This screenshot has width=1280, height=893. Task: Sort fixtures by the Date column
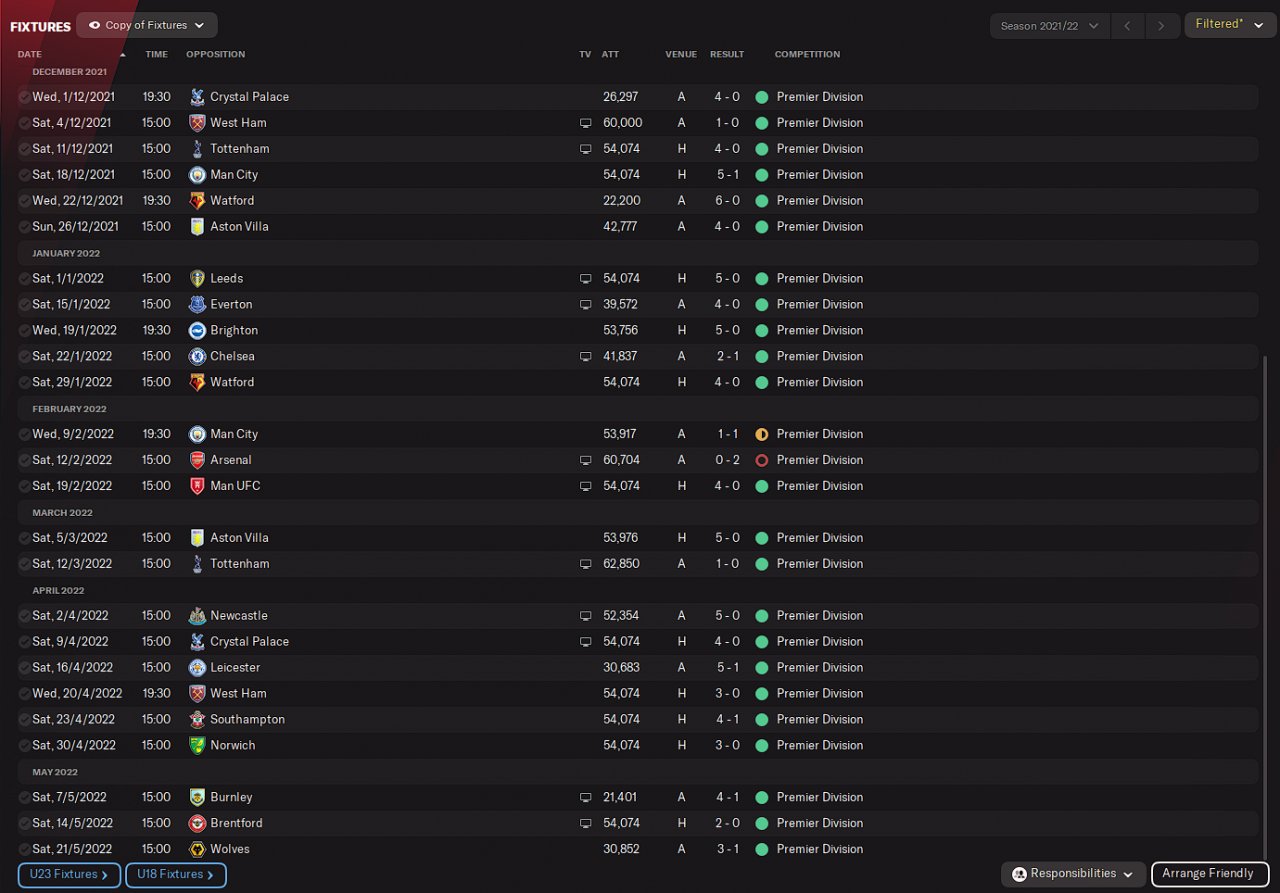coord(30,55)
